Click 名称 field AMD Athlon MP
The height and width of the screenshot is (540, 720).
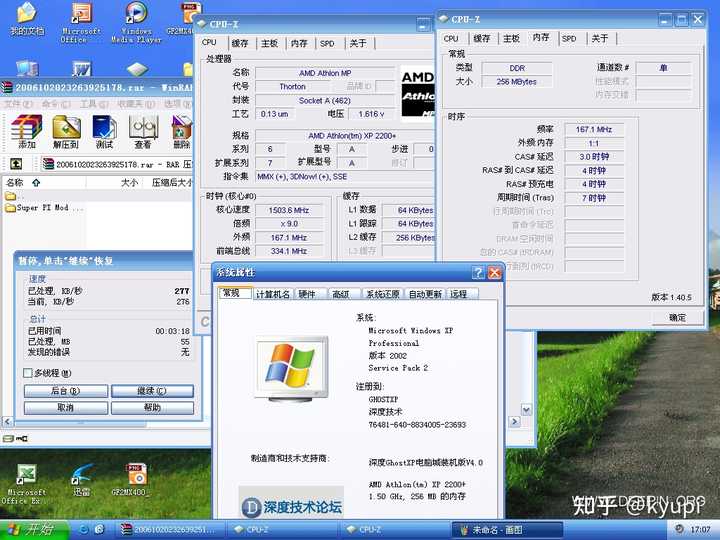[325, 73]
